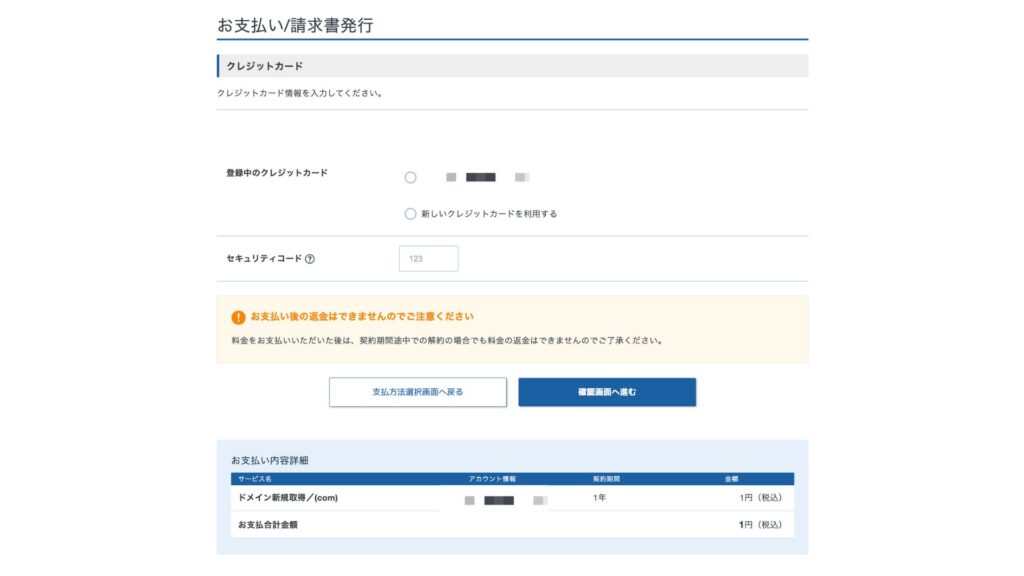Click the お支払い/請求書発行 page heading
The image size is (1024, 576).
pos(295,25)
